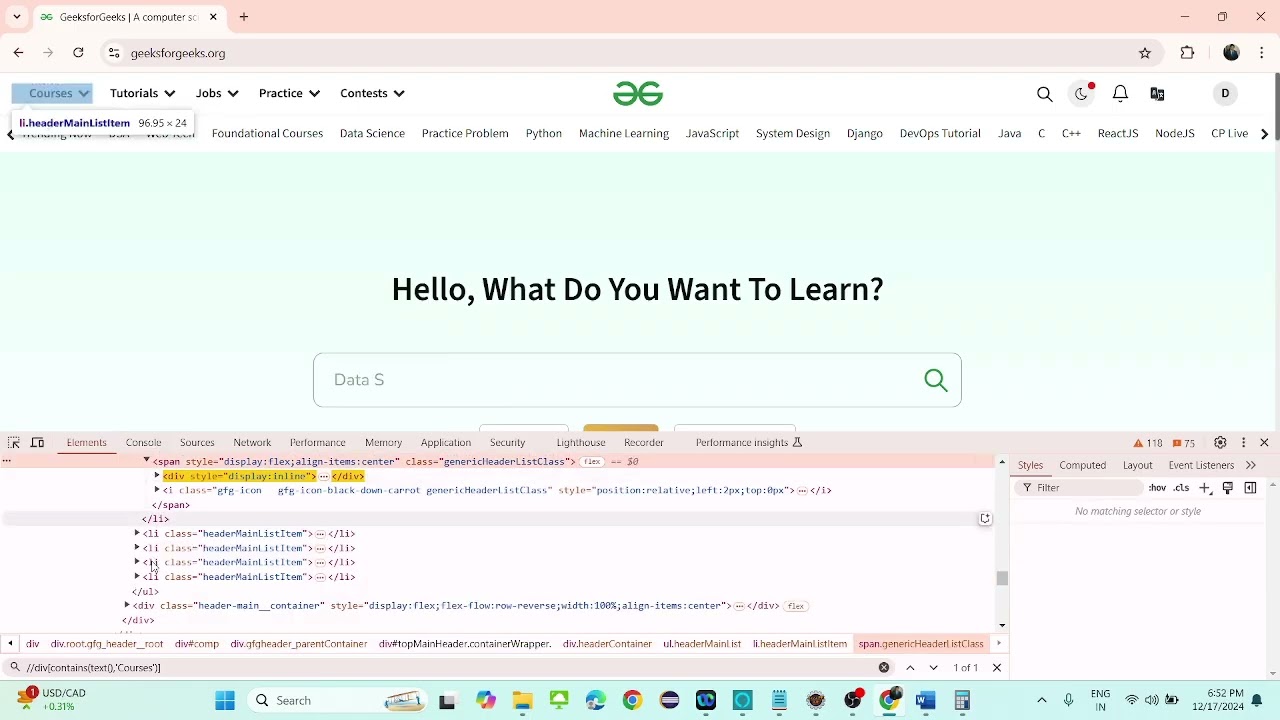
Task: Expand the header-main__container div node
Action: pos(127,605)
